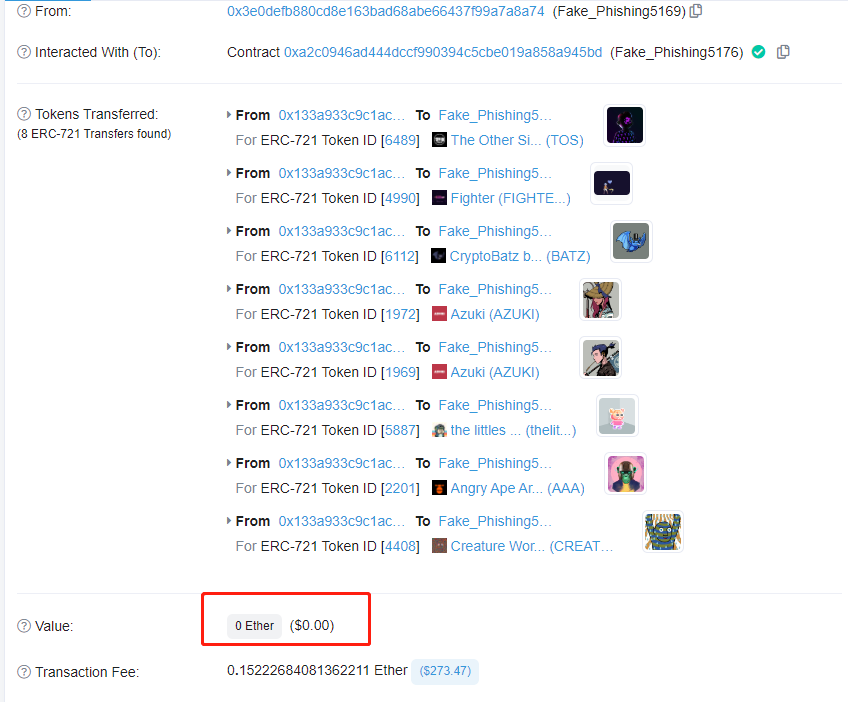Click the CryptoBatz bat NFT thumbnail
The height and width of the screenshot is (702, 848).
click(x=631, y=241)
